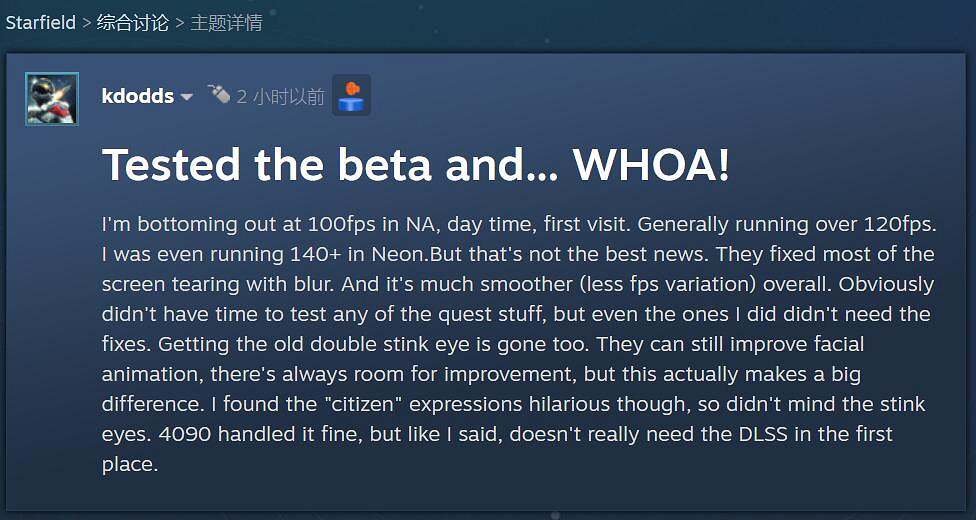Click the mouse icon before the timestamp

point(219,94)
